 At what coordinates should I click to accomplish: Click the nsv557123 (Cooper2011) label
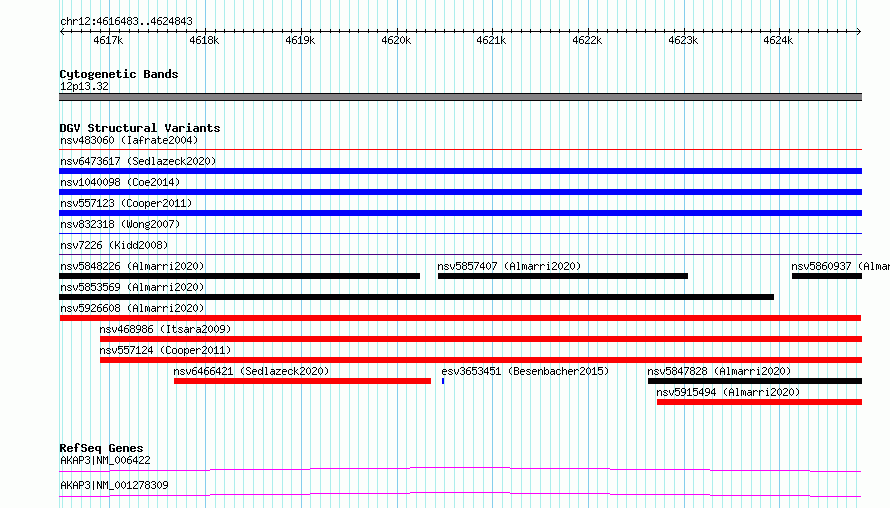(x=126, y=203)
